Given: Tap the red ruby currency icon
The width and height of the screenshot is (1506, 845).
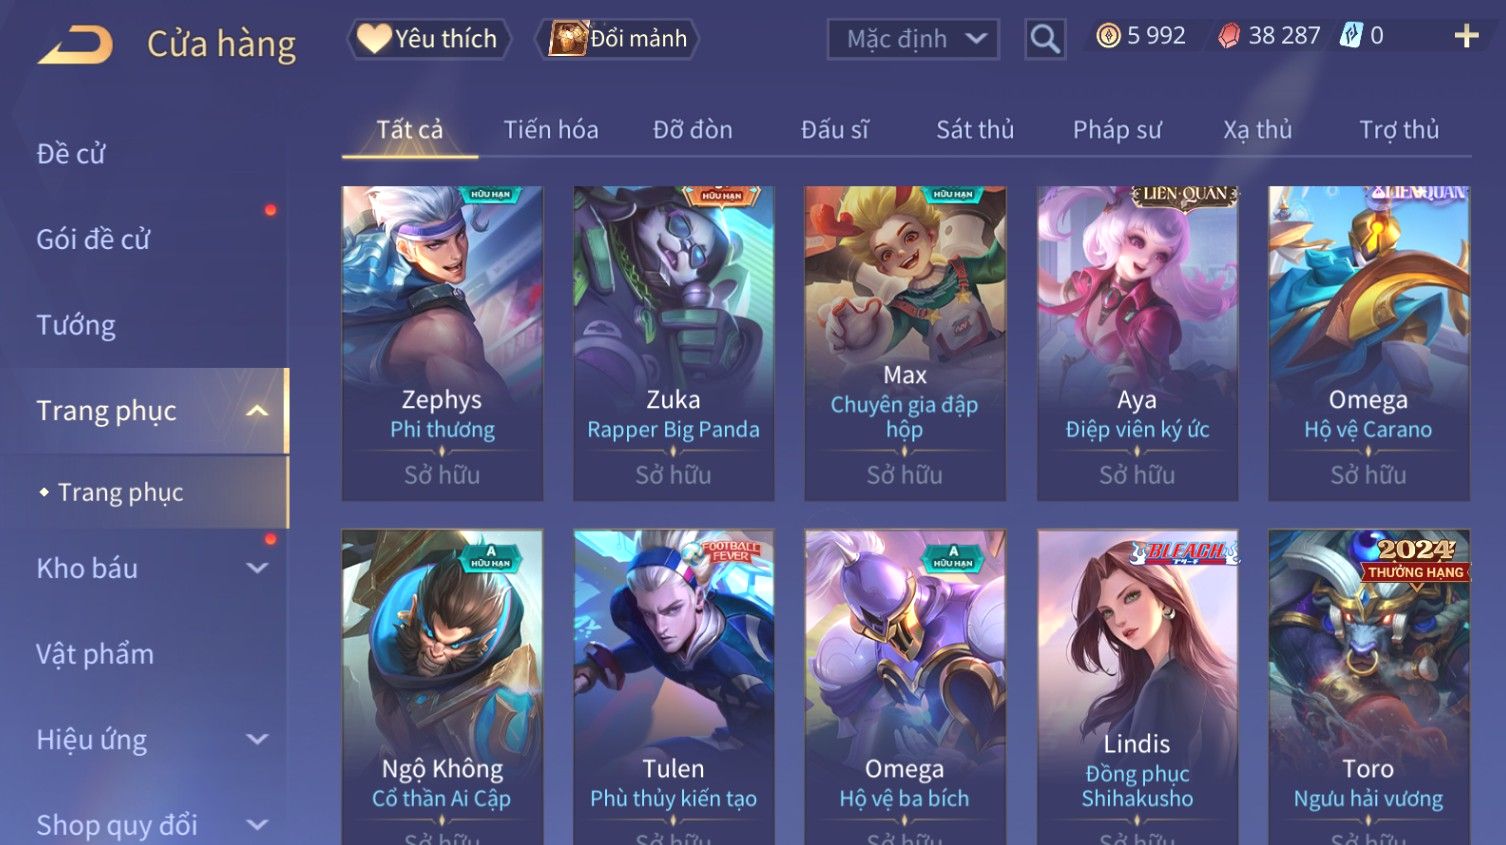Looking at the screenshot, I should pyautogui.click(x=1229, y=37).
